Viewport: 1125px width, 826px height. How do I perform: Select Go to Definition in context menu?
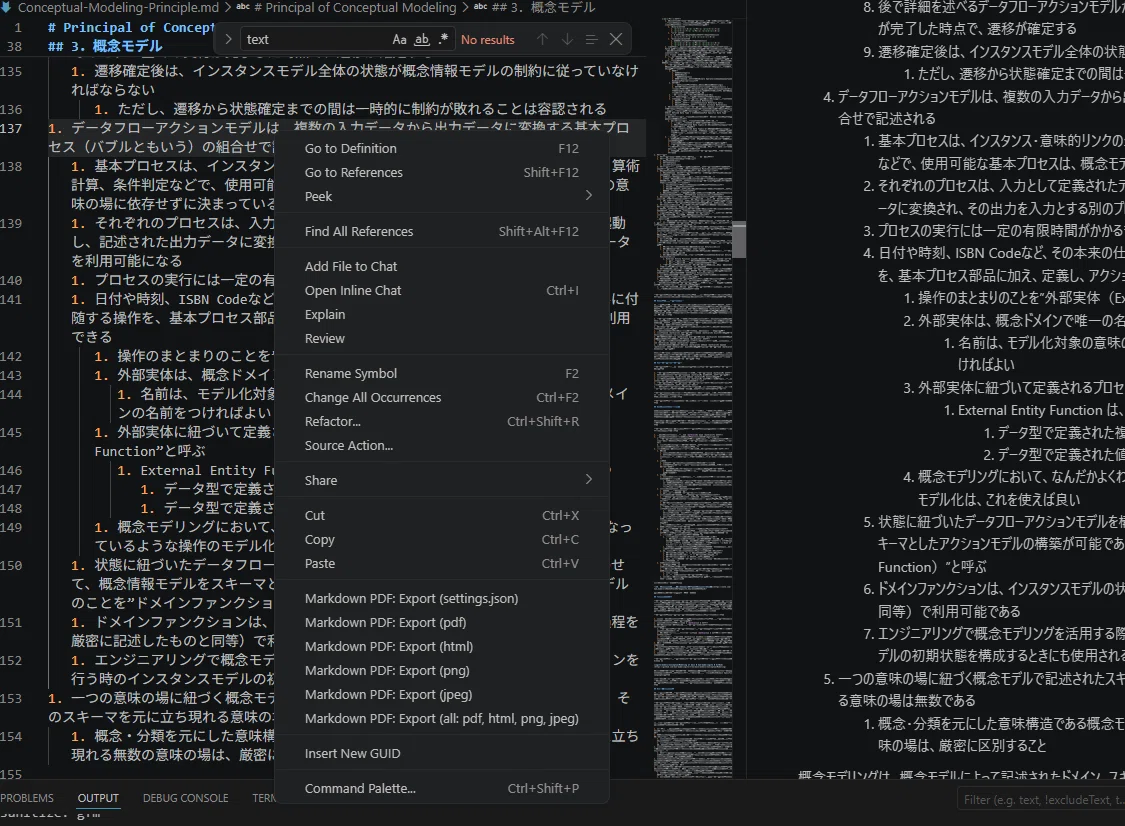442,149
